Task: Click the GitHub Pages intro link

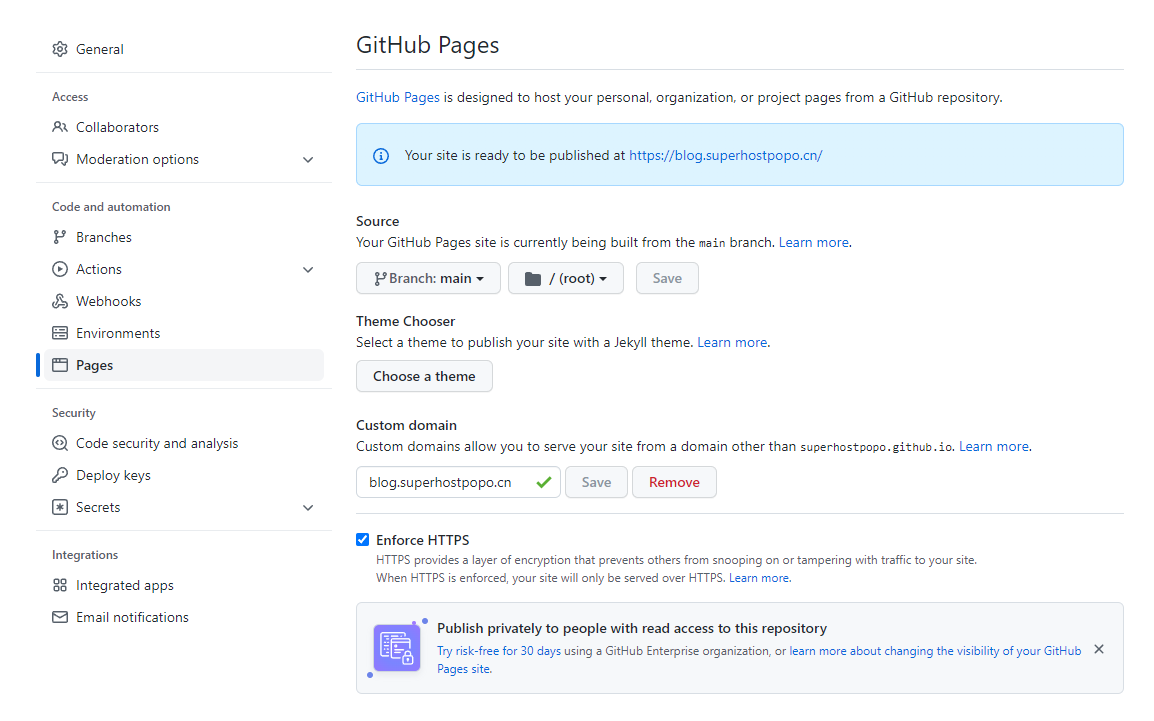Action: click(x=397, y=97)
